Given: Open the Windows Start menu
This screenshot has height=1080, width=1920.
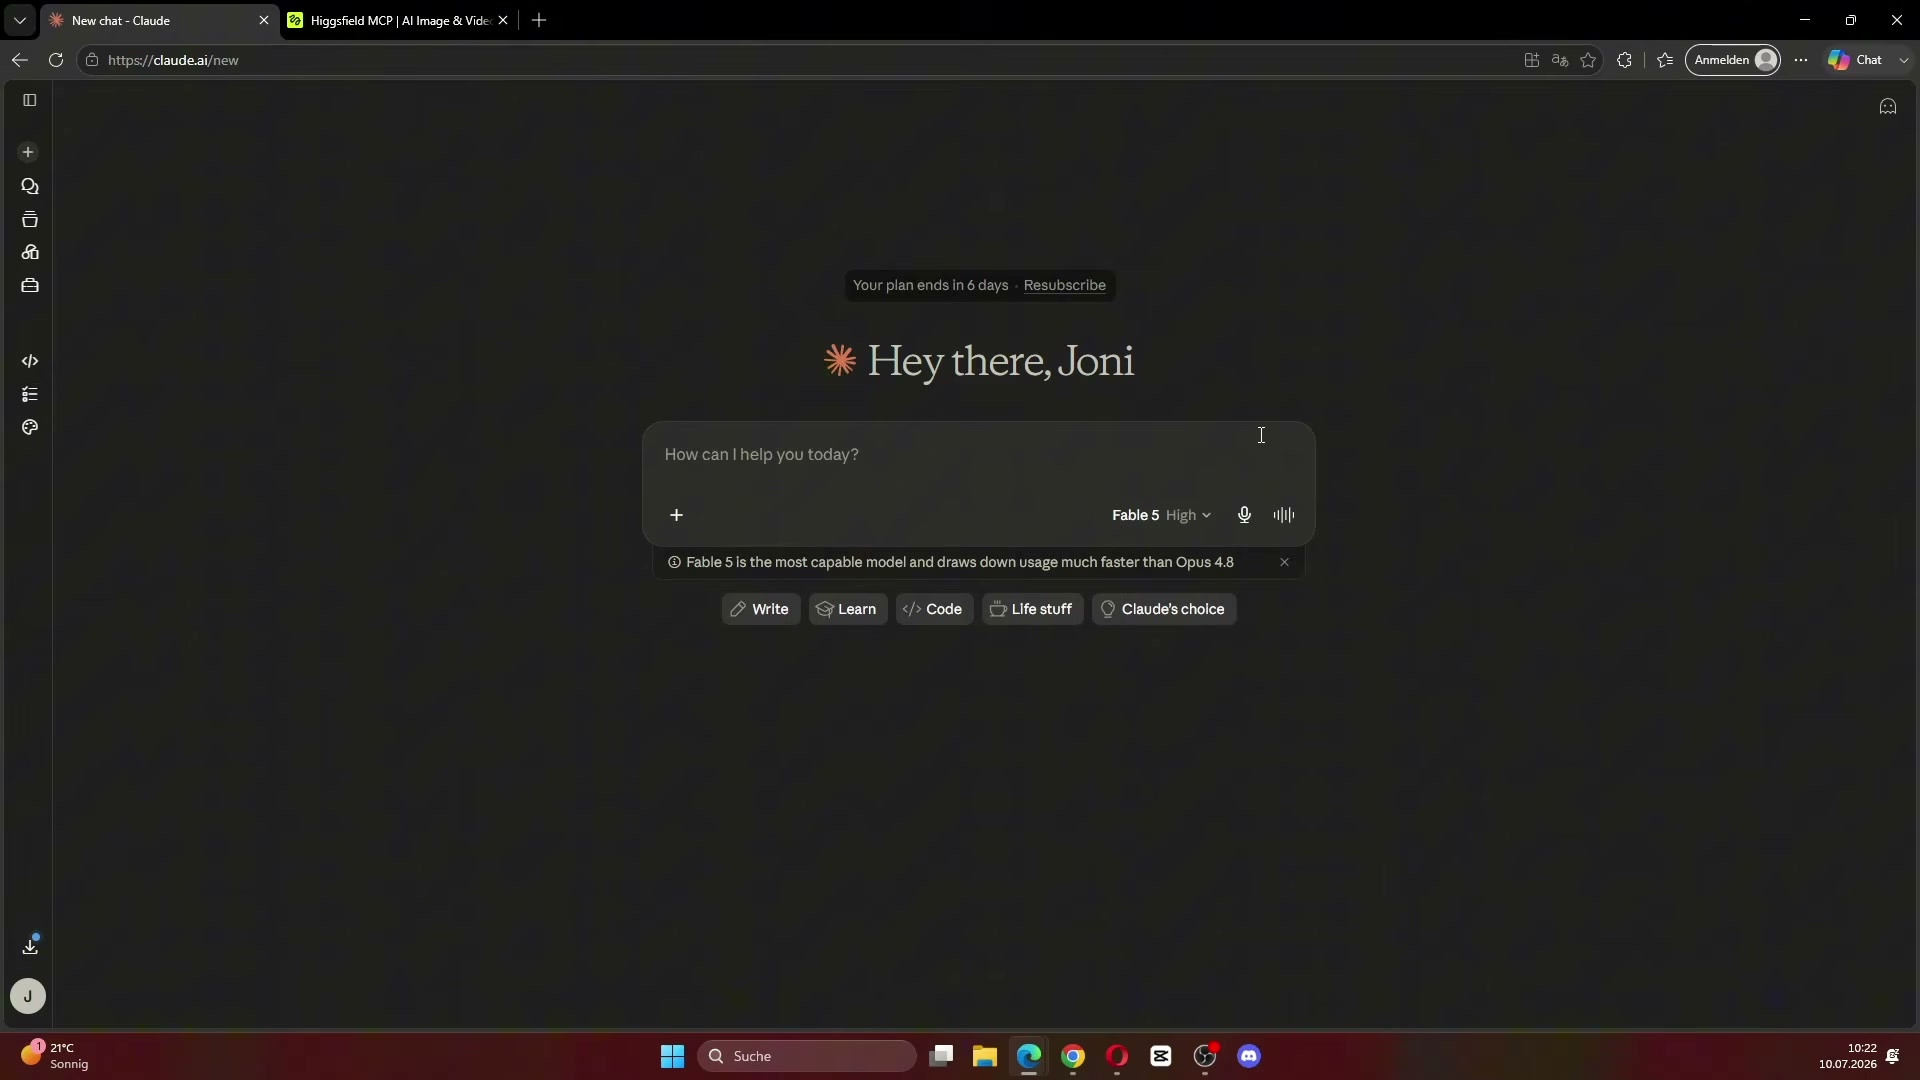Looking at the screenshot, I should point(672,1056).
